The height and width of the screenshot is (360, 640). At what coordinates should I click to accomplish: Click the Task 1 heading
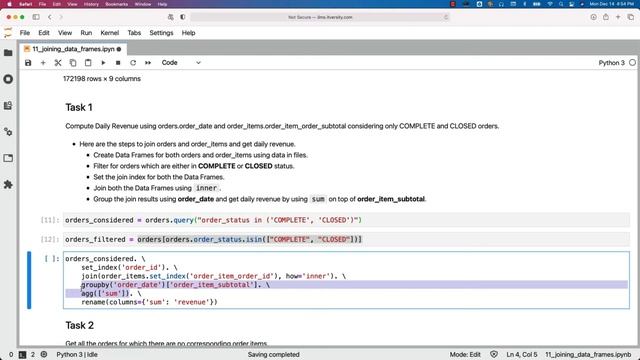pos(79,107)
